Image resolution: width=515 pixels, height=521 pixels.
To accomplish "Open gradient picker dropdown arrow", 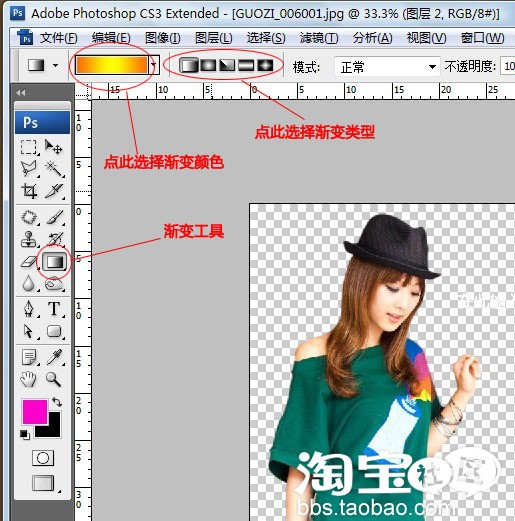I will click(x=154, y=65).
